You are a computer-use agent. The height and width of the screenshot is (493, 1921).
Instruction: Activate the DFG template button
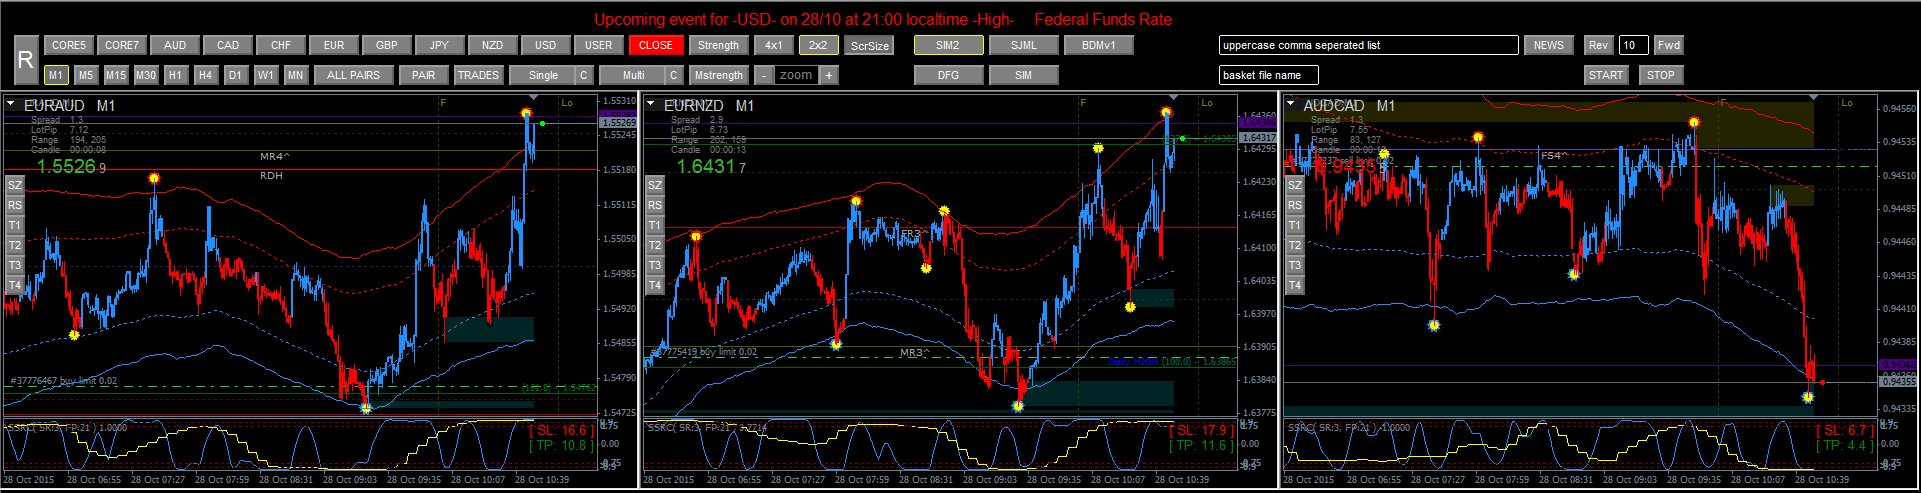(948, 75)
